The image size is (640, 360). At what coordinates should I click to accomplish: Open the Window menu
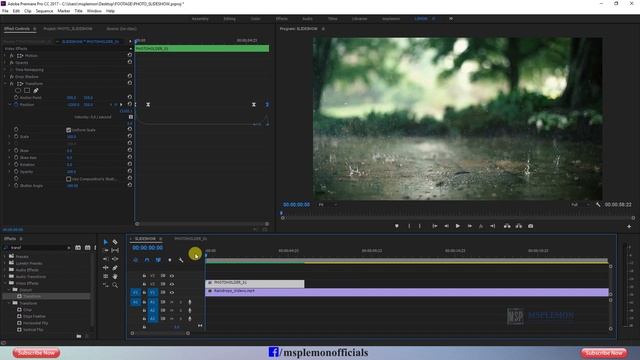[x=94, y=11]
